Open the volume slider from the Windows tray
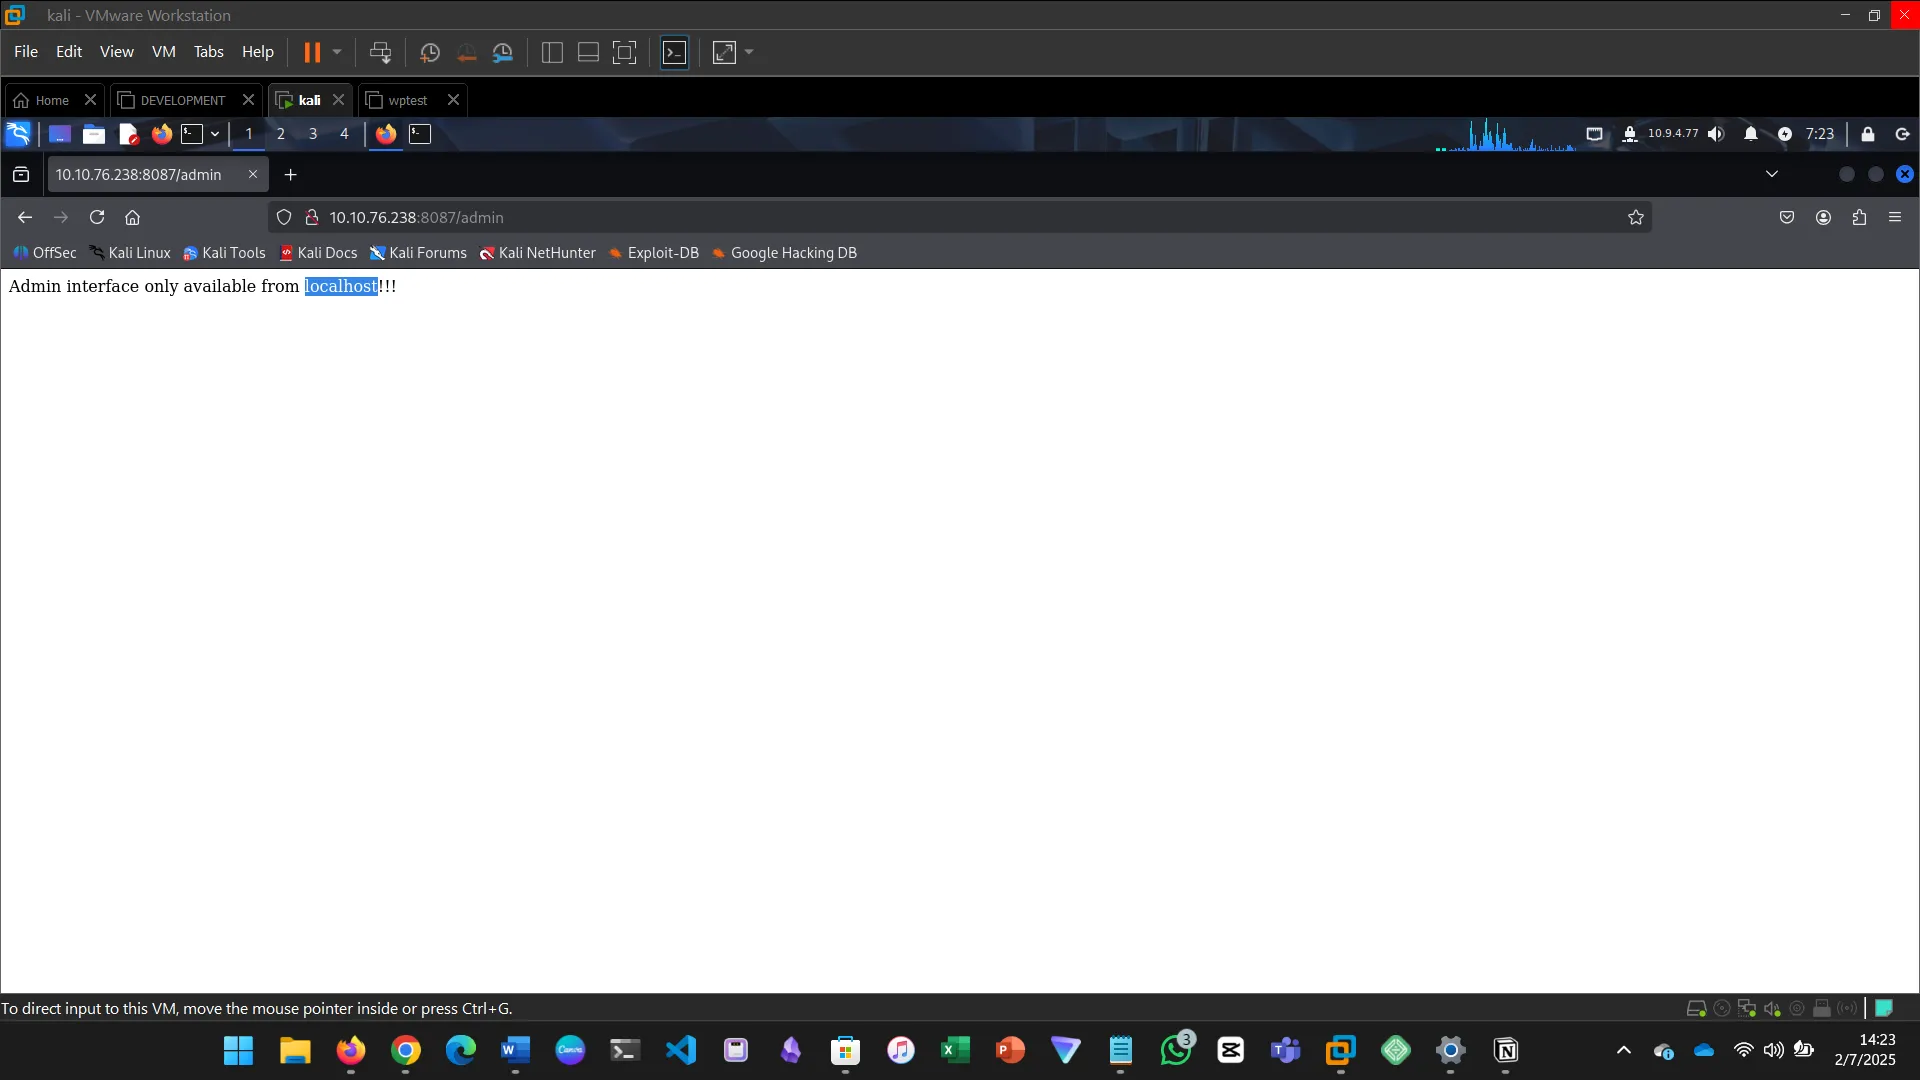 click(x=1774, y=1050)
